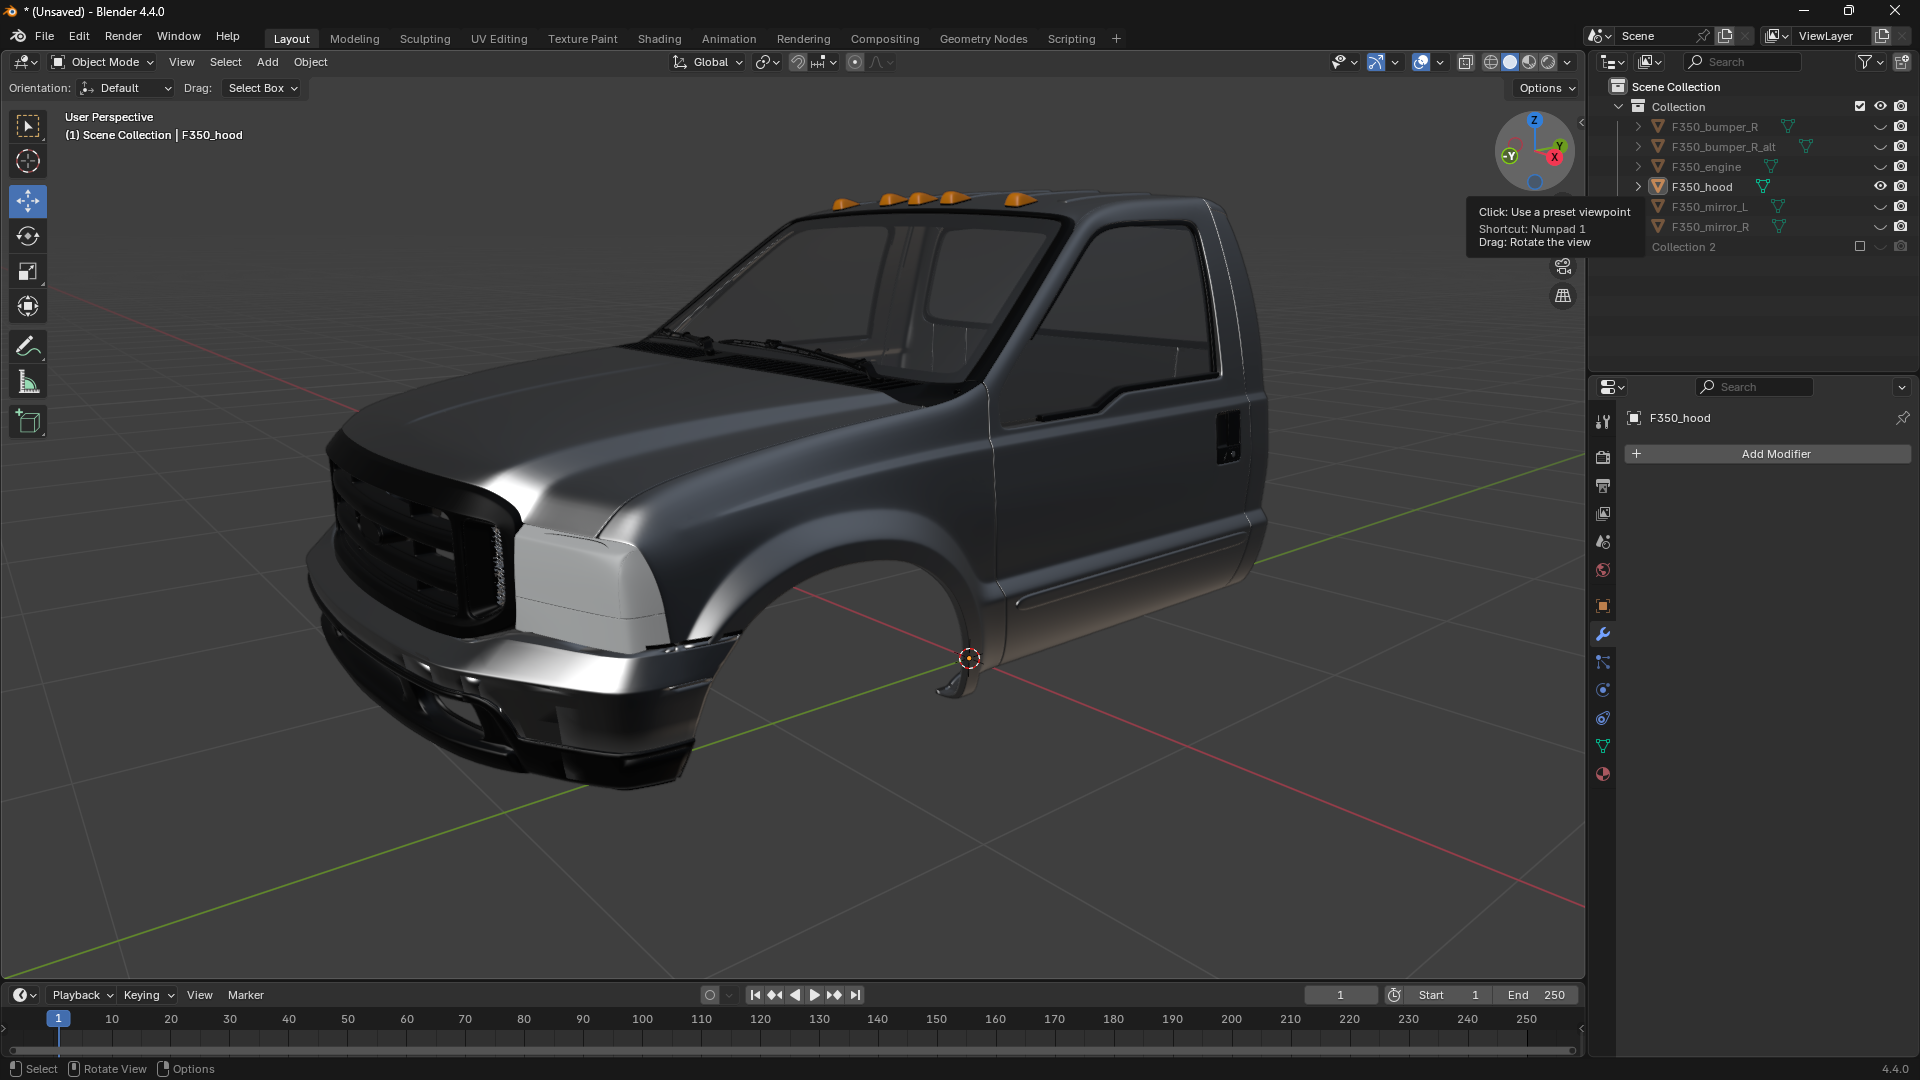Play the animation forward
The height and width of the screenshot is (1080, 1920).
(x=814, y=995)
